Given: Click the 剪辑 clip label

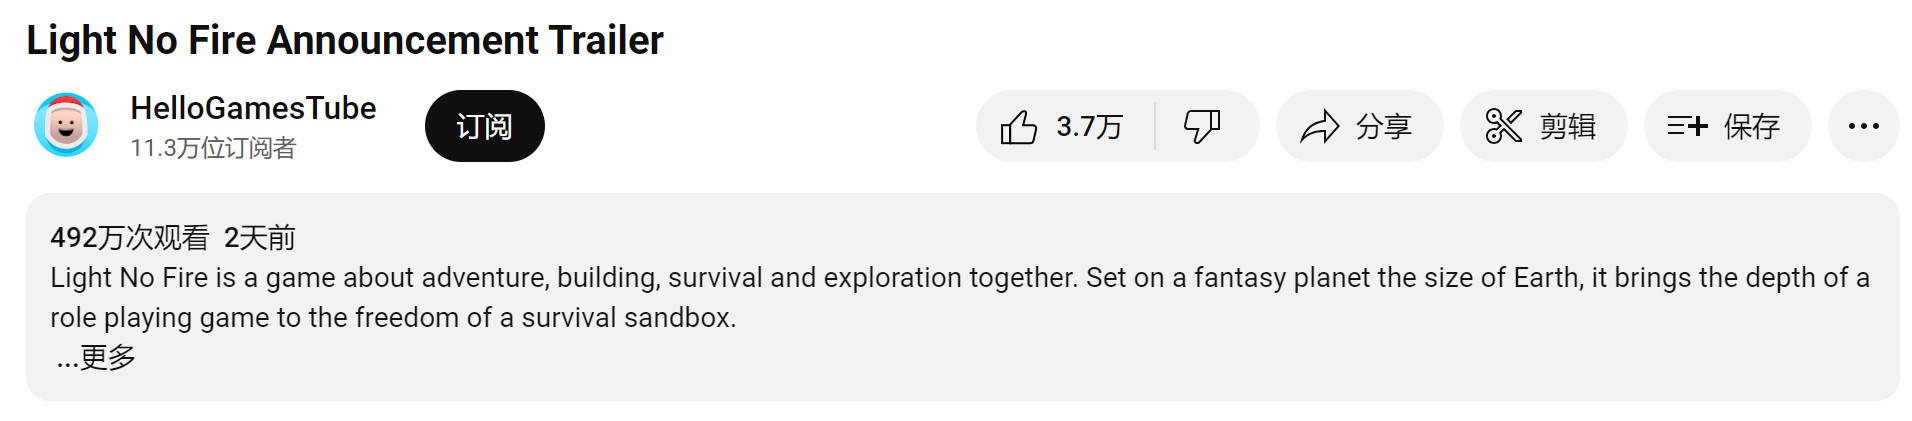Looking at the screenshot, I should tap(1567, 127).
